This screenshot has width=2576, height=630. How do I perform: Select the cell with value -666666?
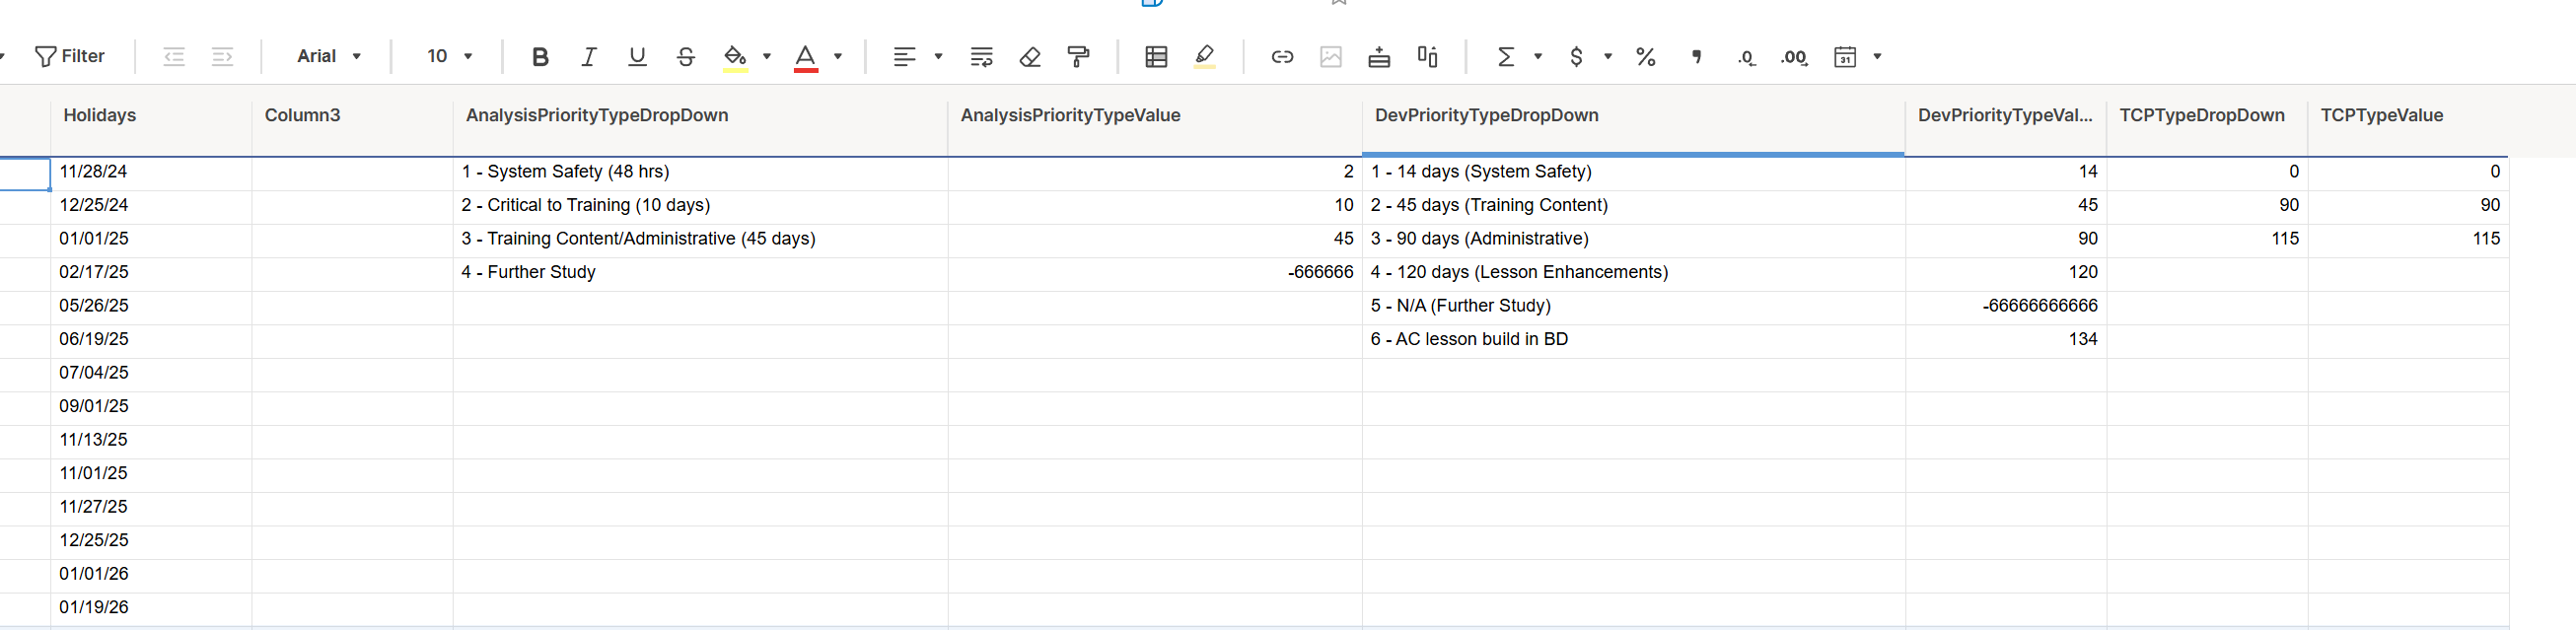tap(1155, 273)
